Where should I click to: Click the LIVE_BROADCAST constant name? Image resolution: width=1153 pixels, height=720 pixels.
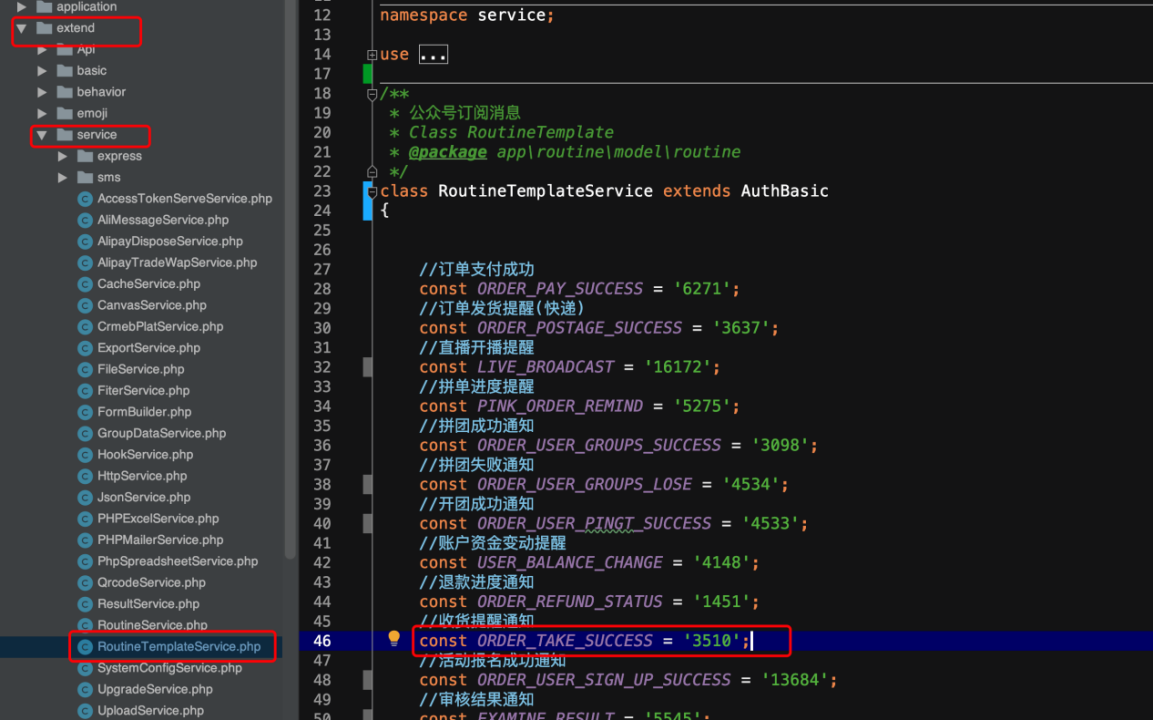(546, 367)
